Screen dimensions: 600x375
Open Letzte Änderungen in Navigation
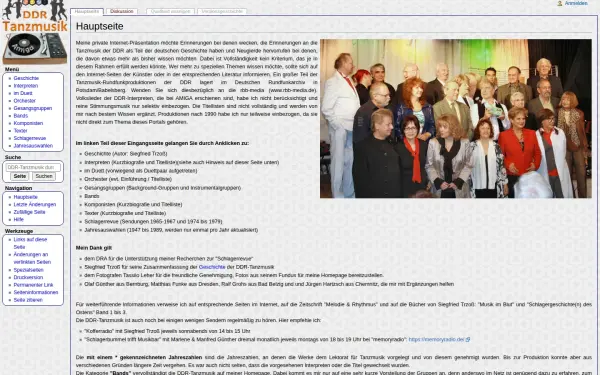coord(35,205)
